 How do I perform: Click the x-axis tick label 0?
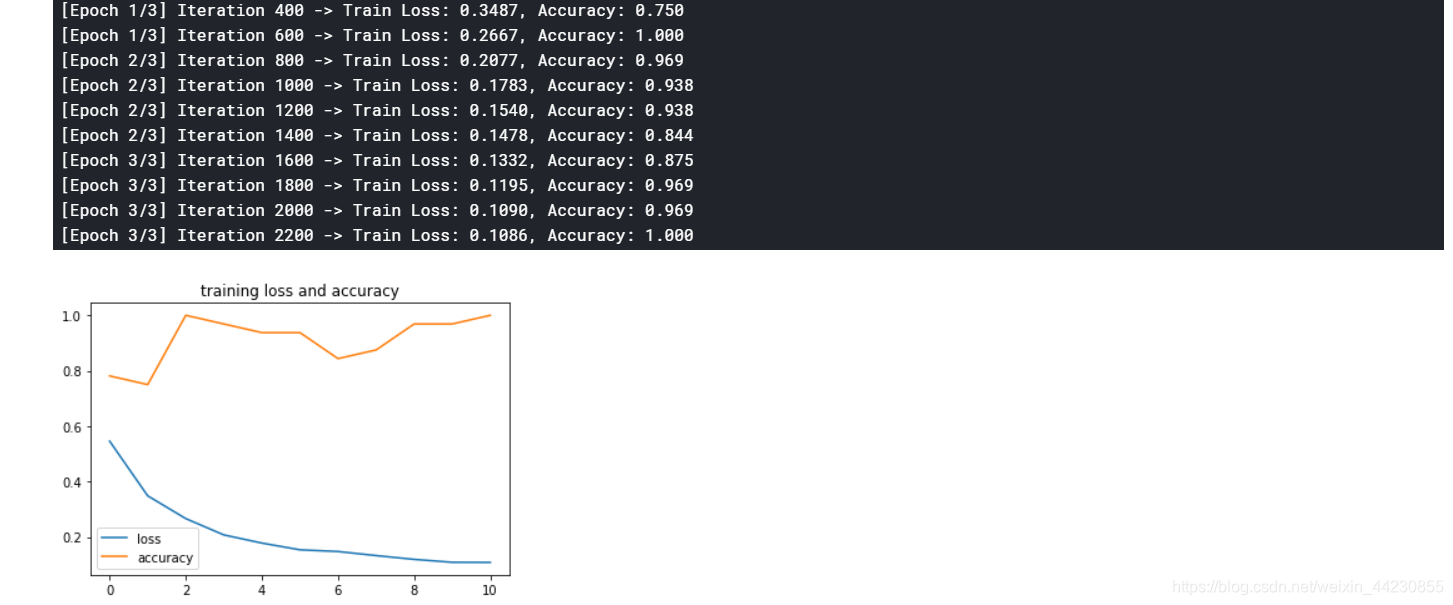(110, 590)
